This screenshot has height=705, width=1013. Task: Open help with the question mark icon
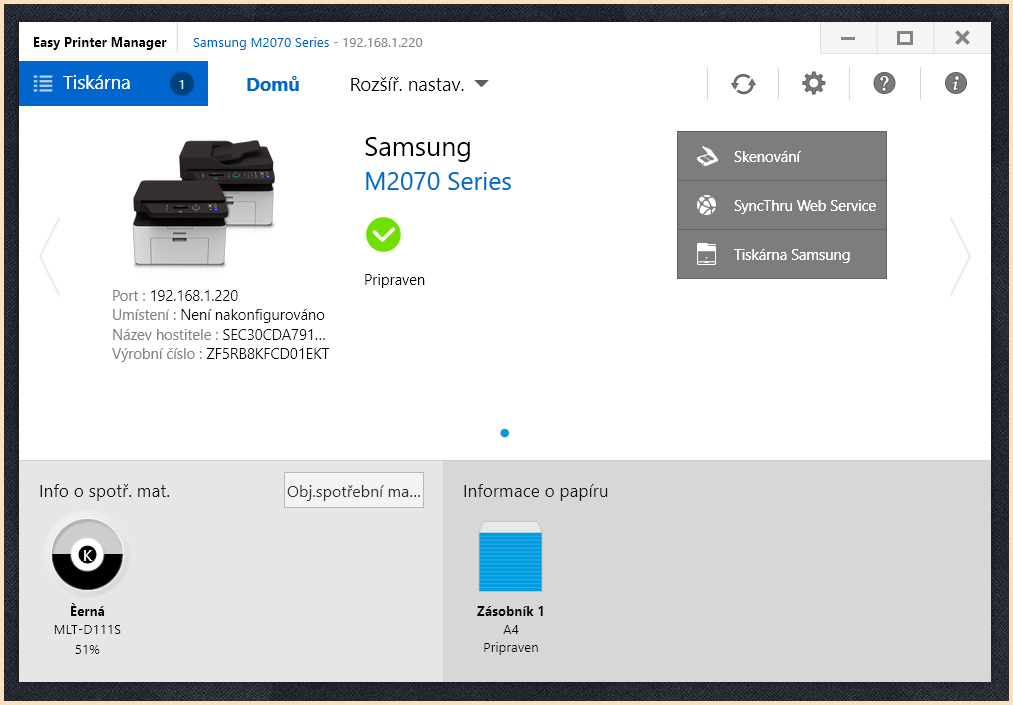884,83
